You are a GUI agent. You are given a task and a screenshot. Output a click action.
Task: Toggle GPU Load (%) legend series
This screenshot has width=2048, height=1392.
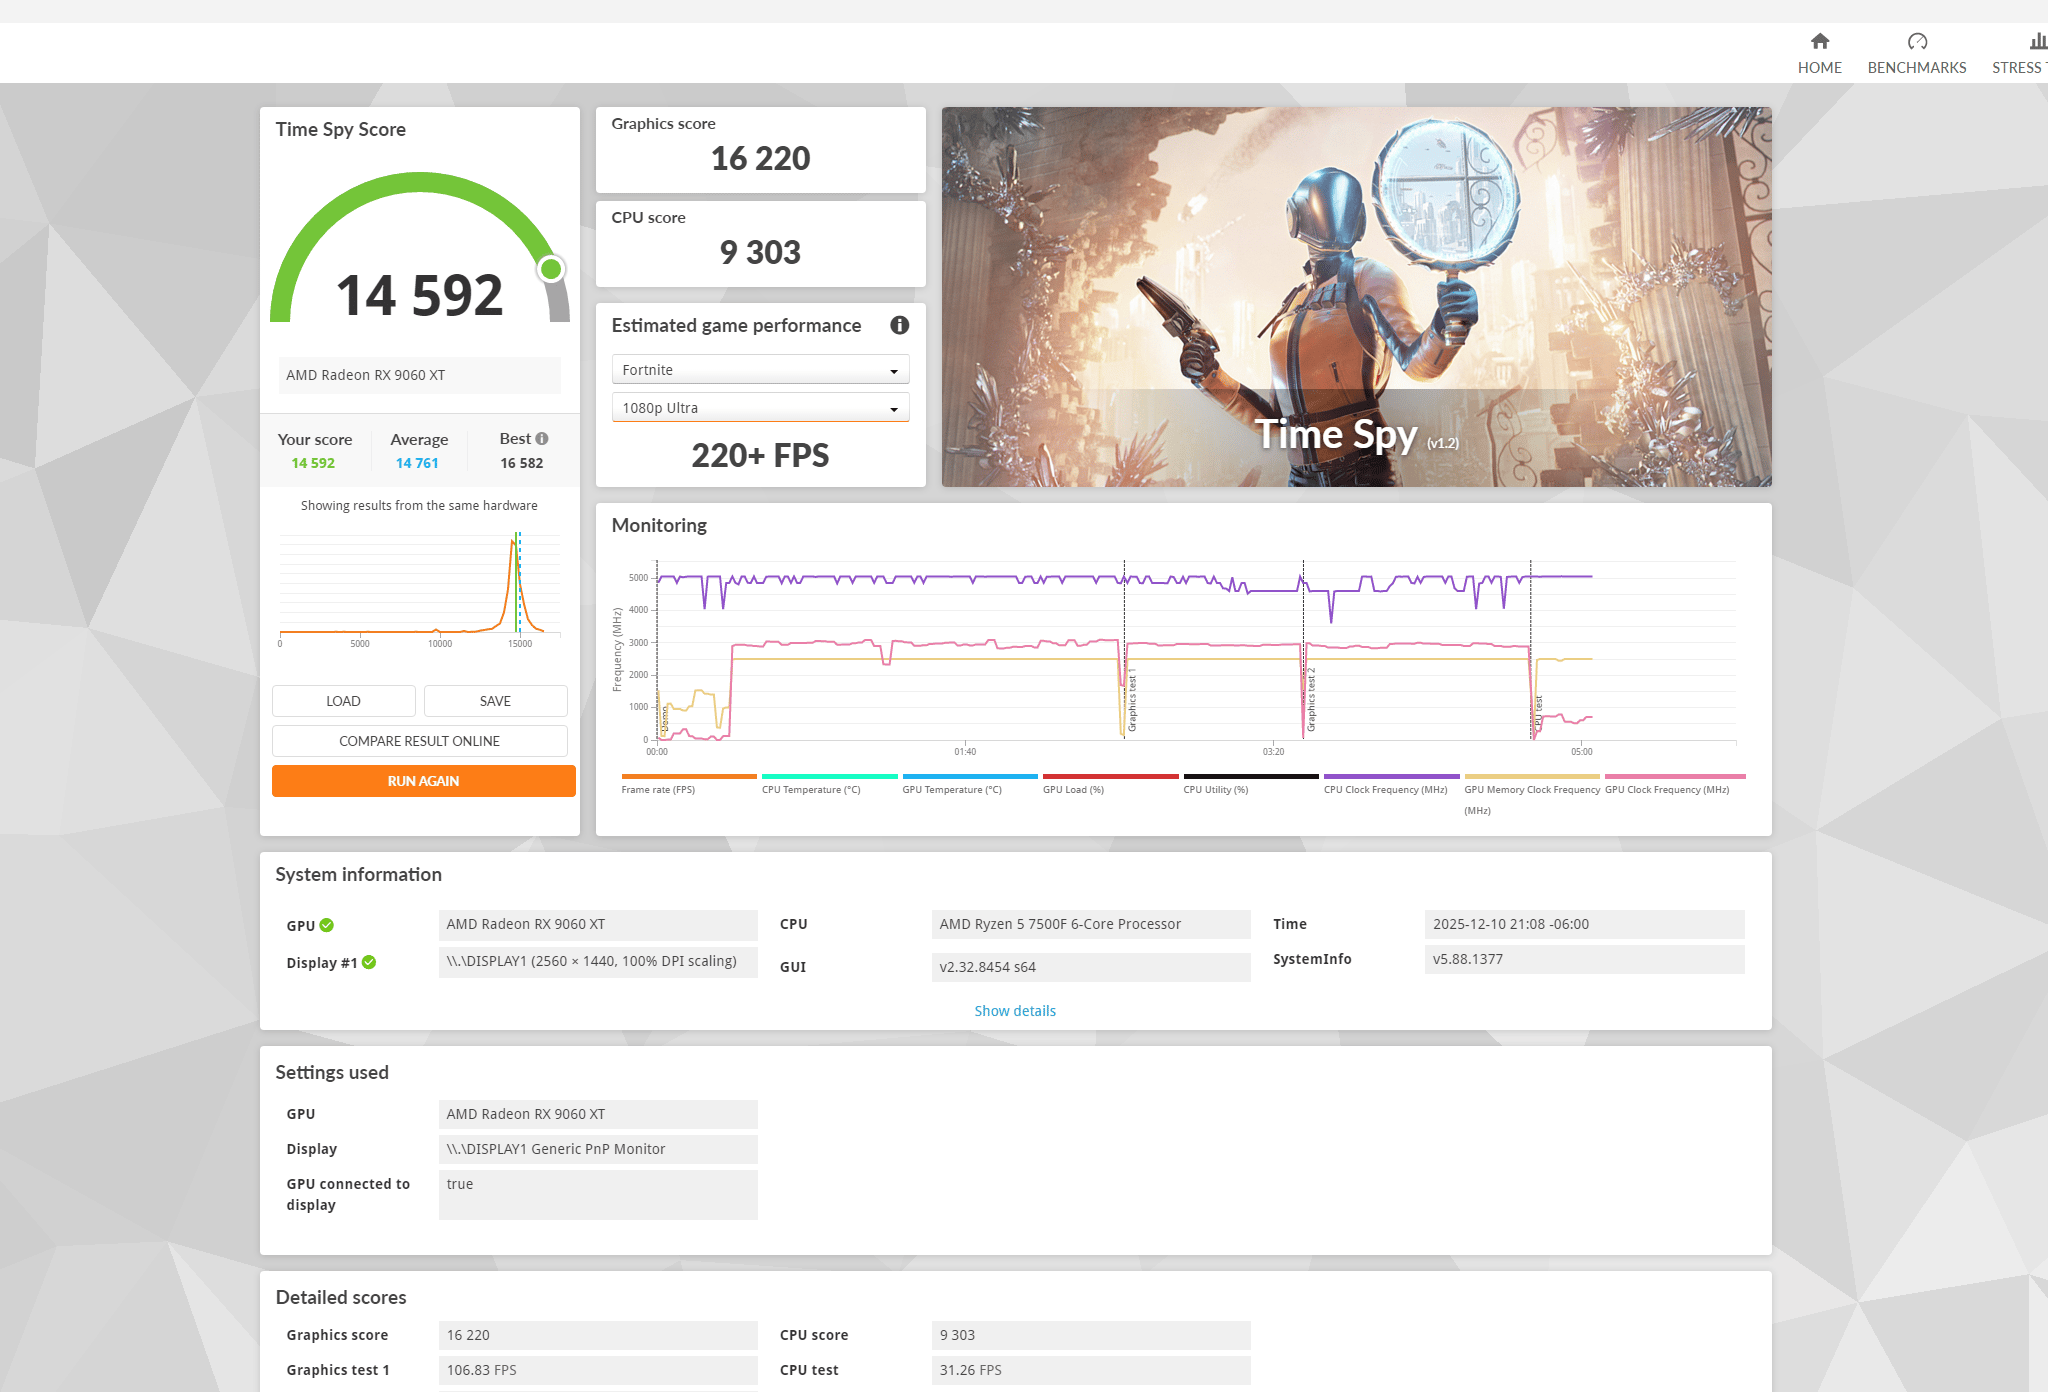coord(1073,789)
